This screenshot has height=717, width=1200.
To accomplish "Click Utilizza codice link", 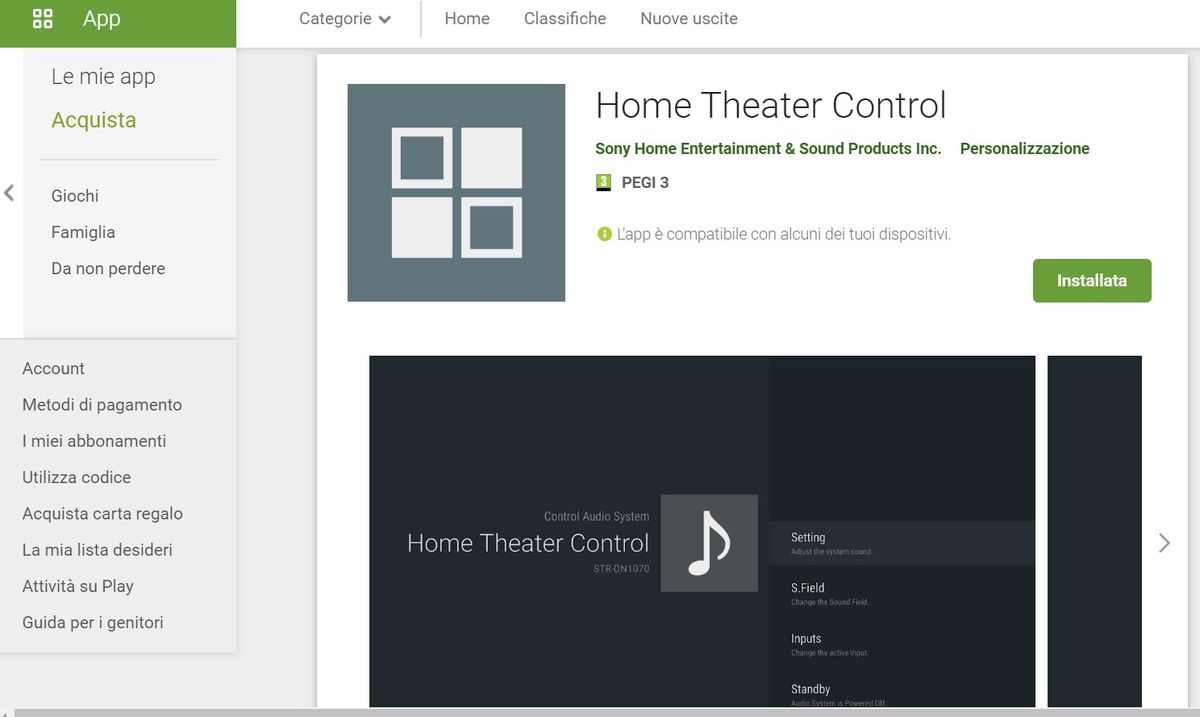I will point(77,477).
